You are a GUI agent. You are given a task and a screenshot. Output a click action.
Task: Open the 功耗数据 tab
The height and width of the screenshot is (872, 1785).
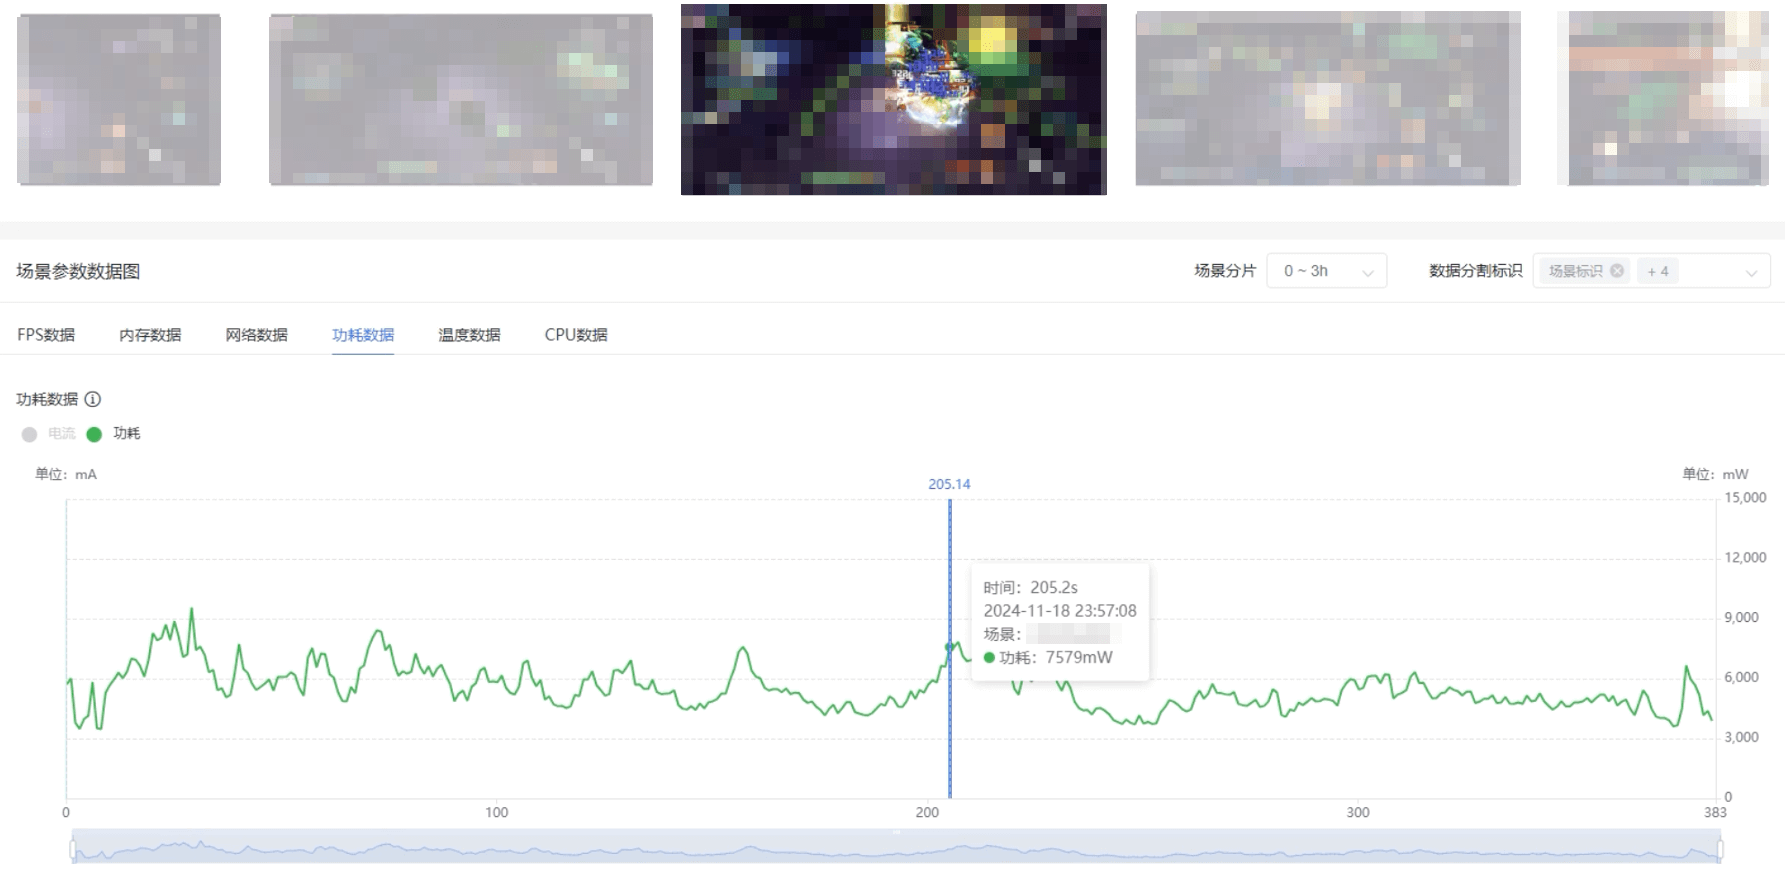tap(363, 335)
